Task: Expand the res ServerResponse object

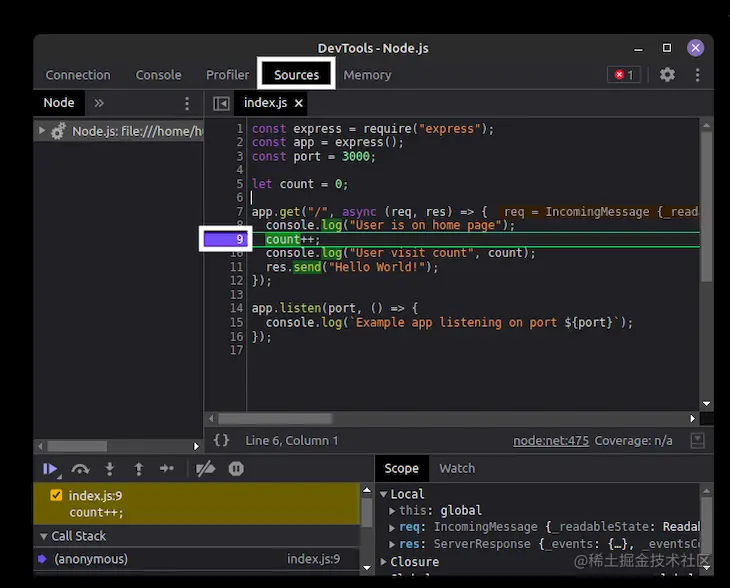Action: coord(392,544)
